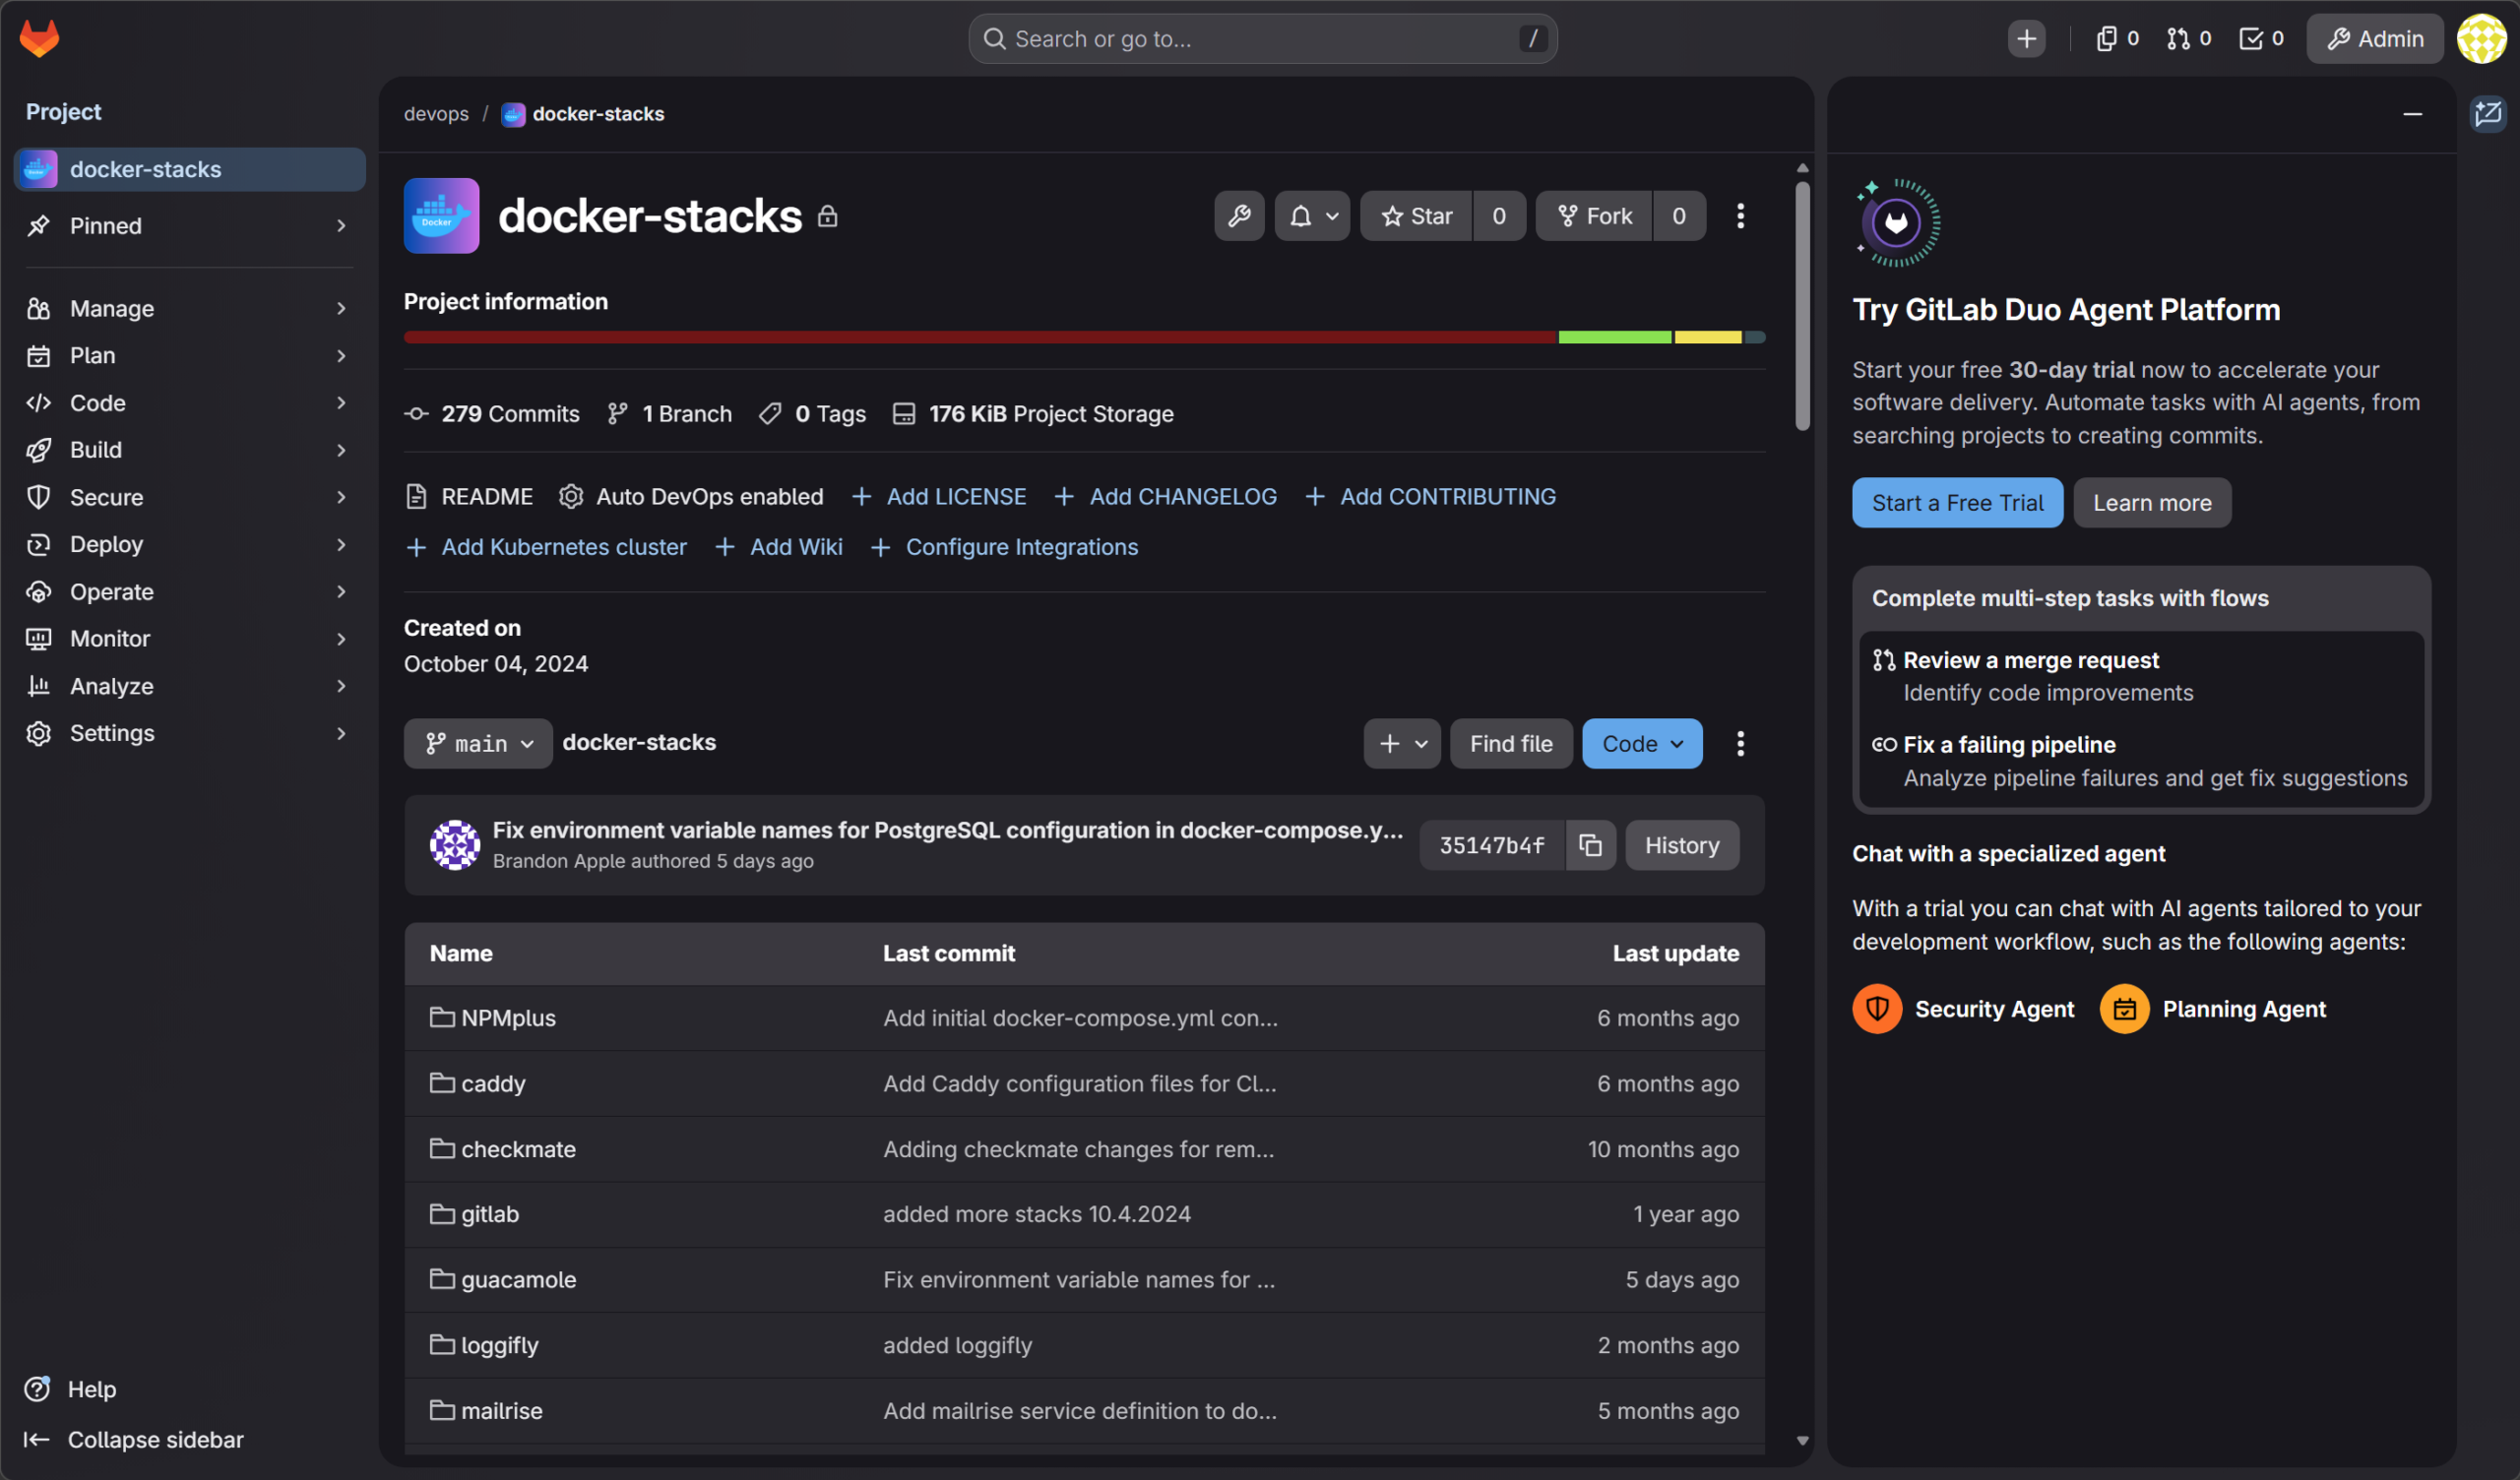Click the GitLab fox logo
Screen dimensions: 2520x1480
39,38
